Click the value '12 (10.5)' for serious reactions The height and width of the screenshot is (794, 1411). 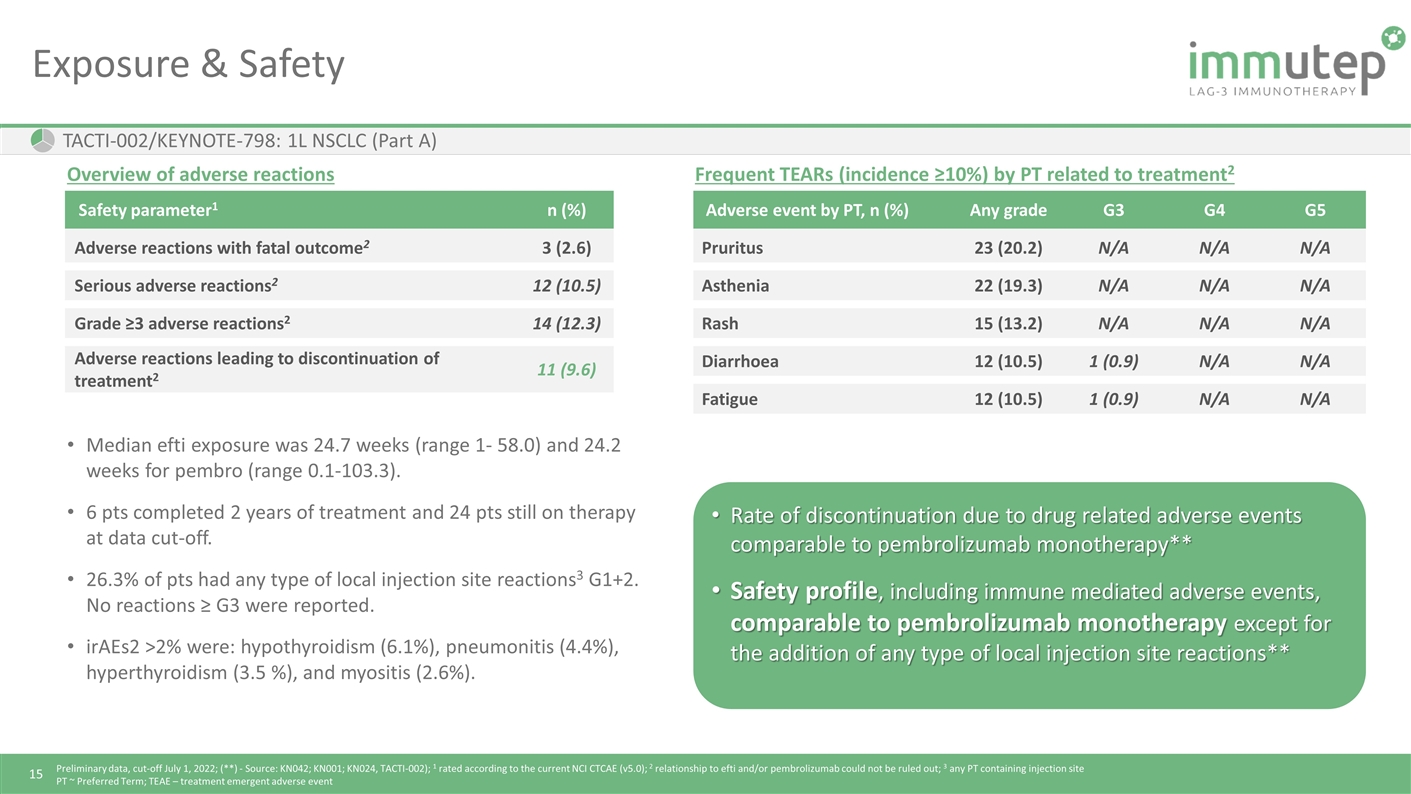tap(566, 286)
